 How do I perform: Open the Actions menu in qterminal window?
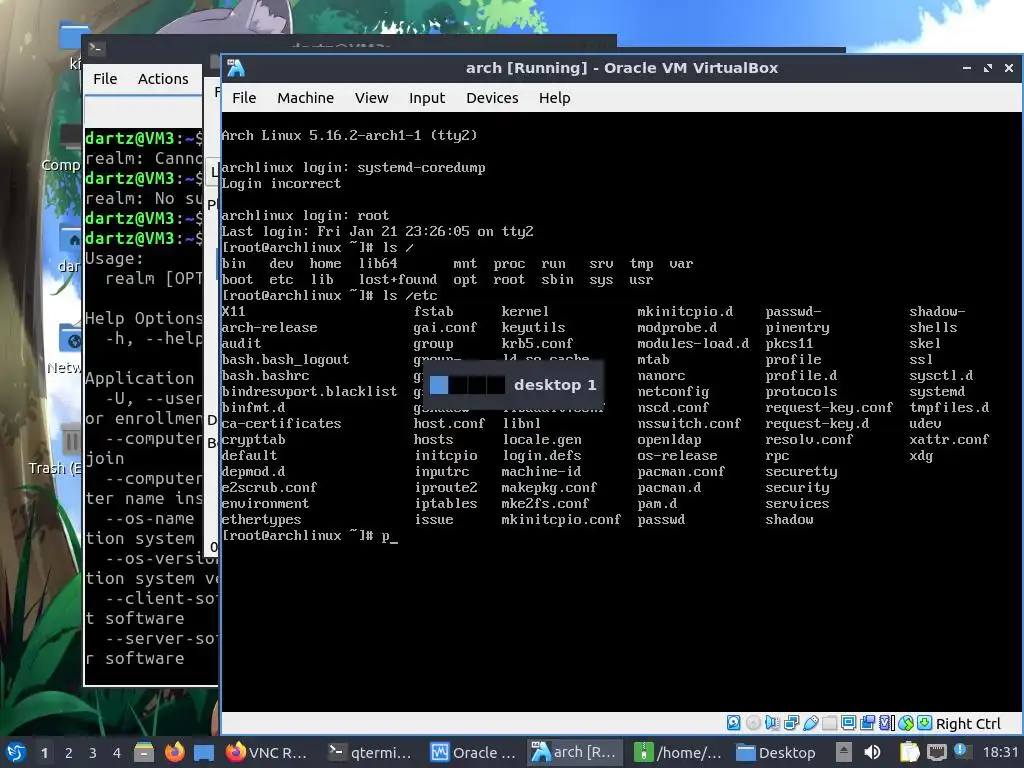(163, 79)
